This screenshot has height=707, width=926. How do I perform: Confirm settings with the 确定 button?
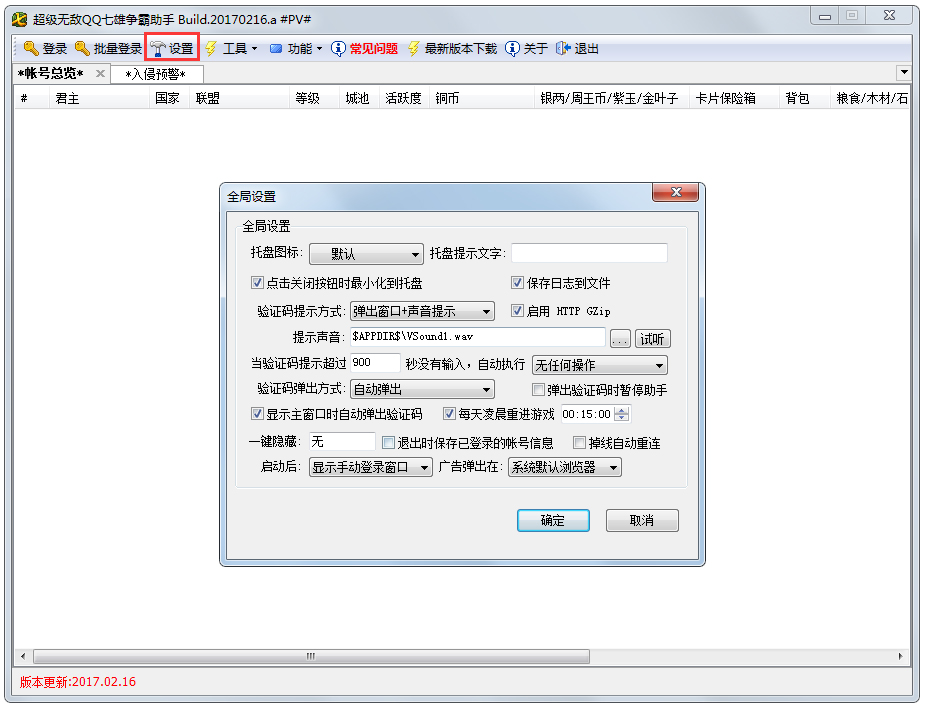(x=553, y=520)
